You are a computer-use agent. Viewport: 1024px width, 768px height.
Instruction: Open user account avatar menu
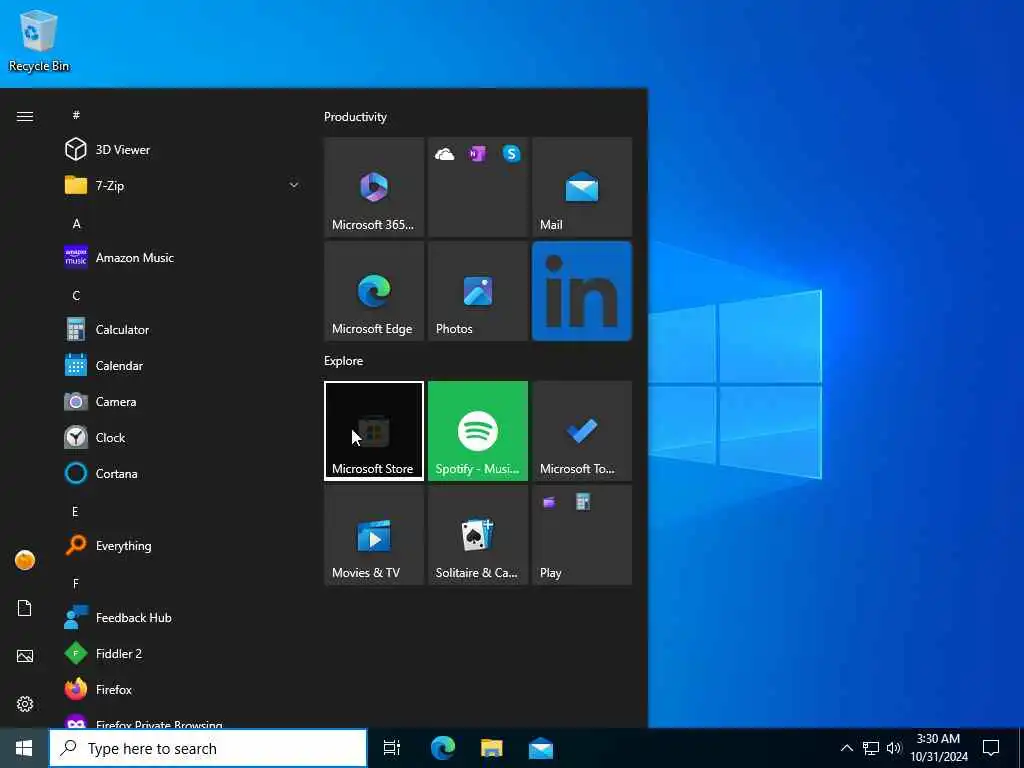[x=25, y=560]
